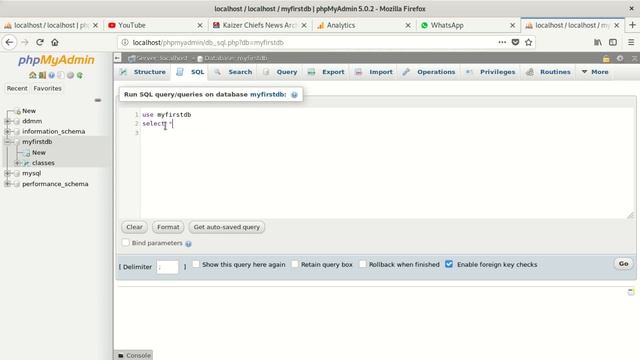Image resolution: width=640 pixels, height=360 pixels.
Task: Open the Firefox home page button
Action: click(55, 42)
